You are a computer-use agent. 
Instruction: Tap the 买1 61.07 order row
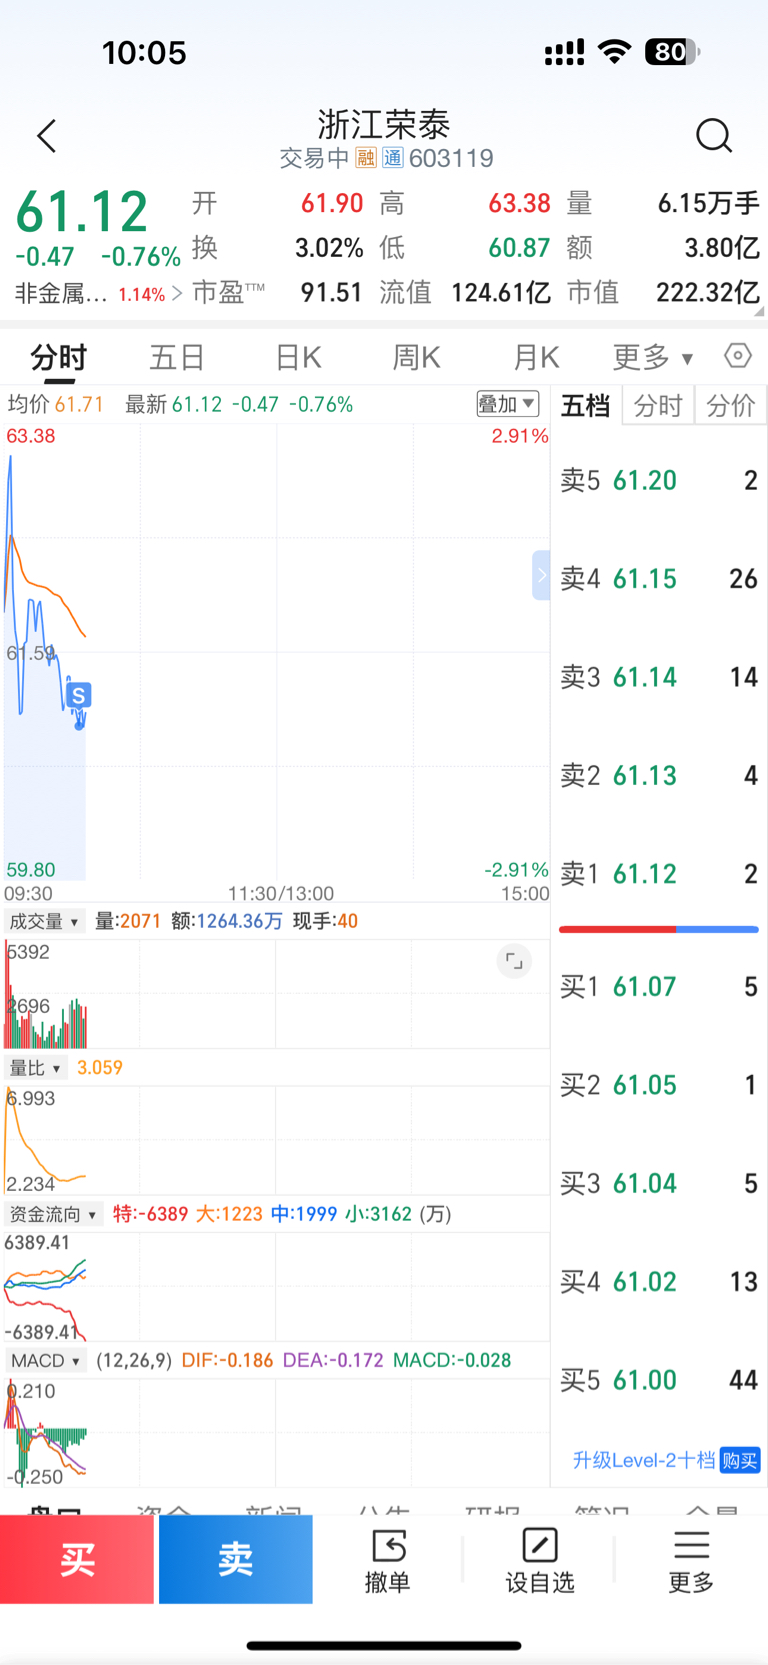click(x=659, y=987)
